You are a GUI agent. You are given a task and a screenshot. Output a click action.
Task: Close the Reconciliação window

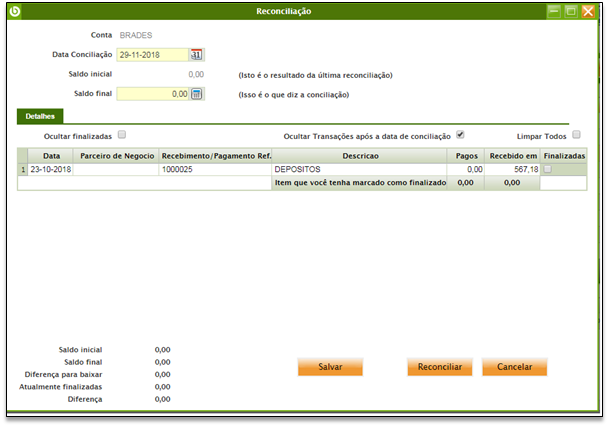click(589, 11)
